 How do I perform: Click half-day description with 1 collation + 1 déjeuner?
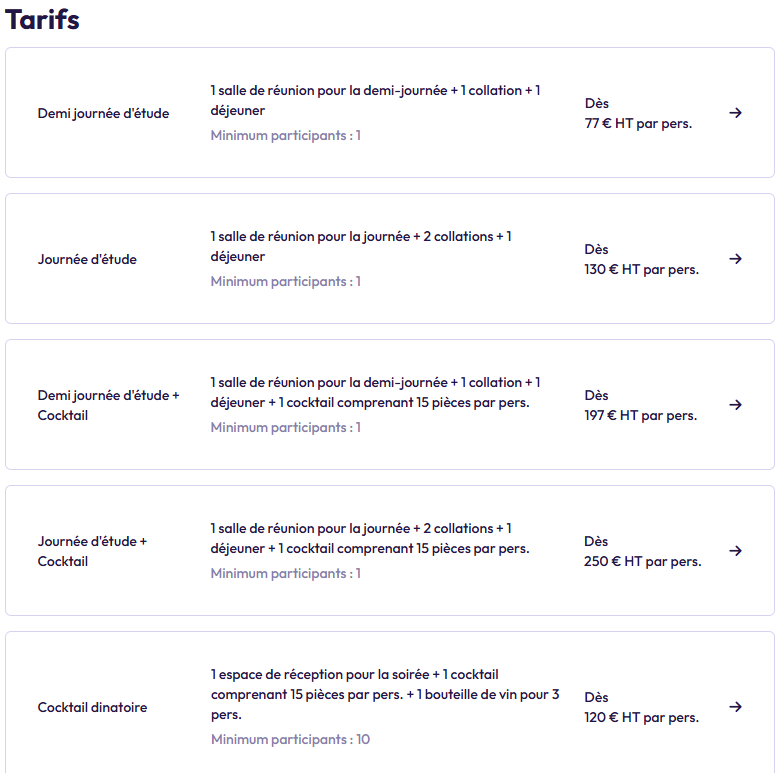click(375, 100)
